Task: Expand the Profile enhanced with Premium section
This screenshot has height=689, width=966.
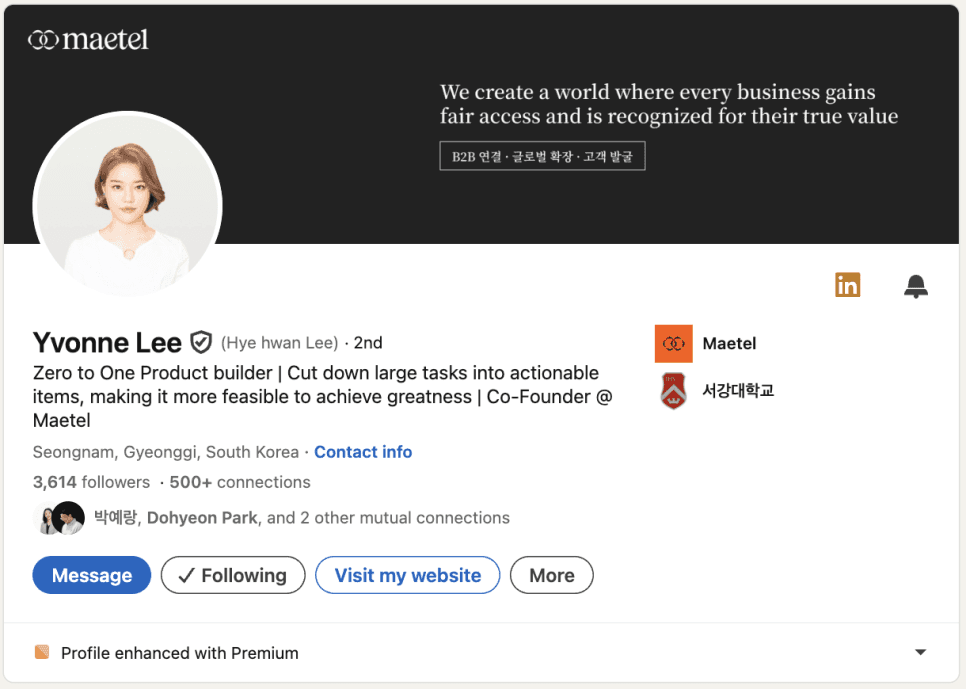Action: [920, 652]
